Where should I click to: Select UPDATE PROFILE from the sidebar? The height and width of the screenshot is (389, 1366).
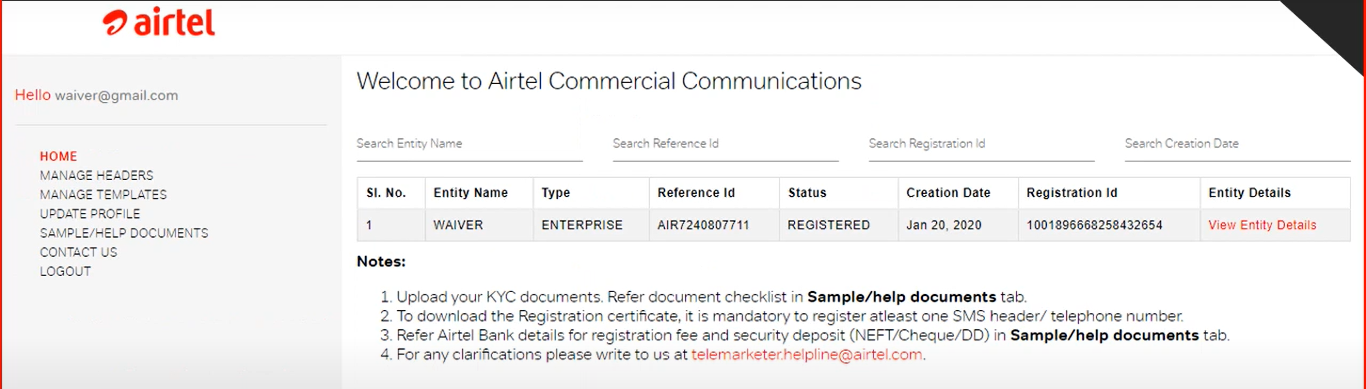pyautogui.click(x=90, y=213)
